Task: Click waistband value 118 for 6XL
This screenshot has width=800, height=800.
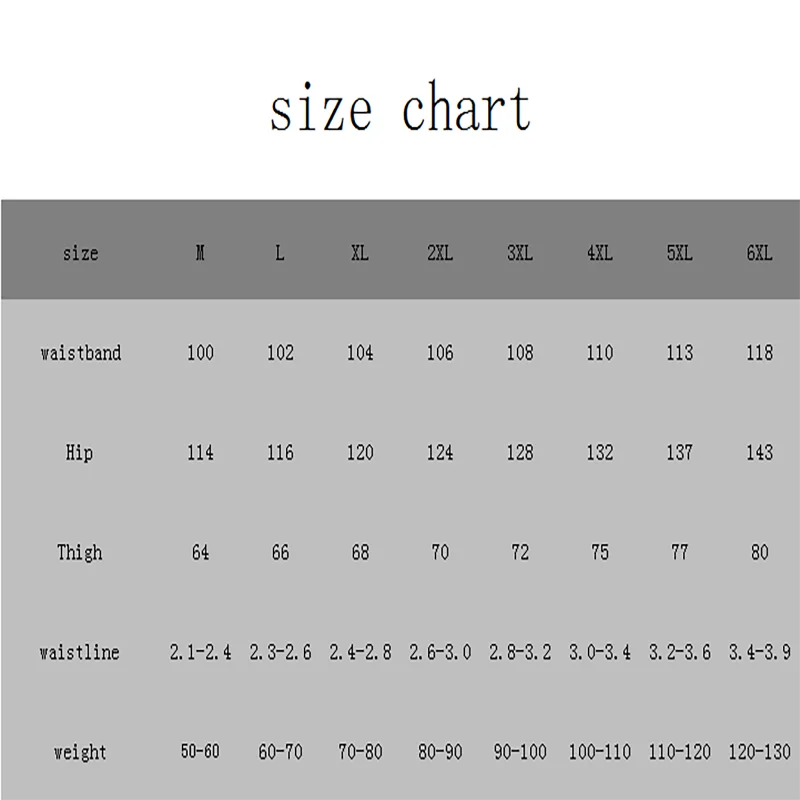Action: [x=759, y=353]
